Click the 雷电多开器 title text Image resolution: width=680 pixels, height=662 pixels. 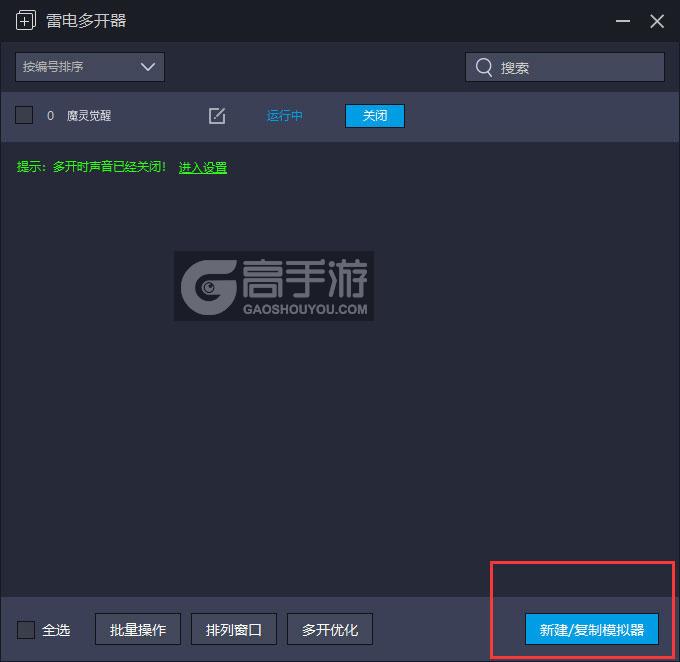coord(86,21)
